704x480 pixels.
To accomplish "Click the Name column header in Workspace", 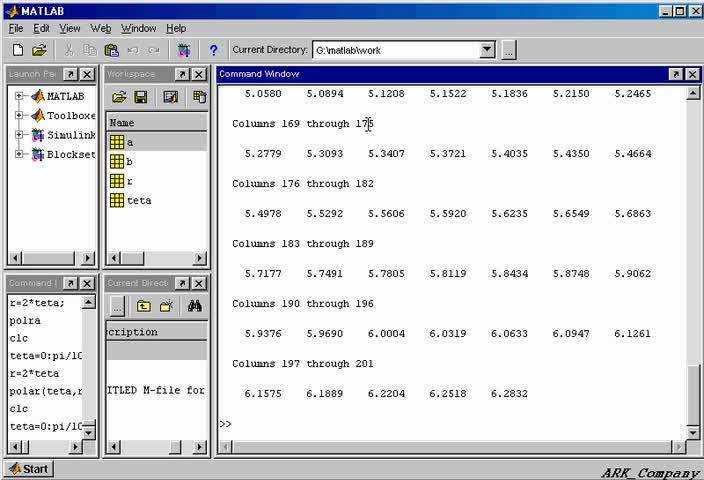I will click(156, 123).
